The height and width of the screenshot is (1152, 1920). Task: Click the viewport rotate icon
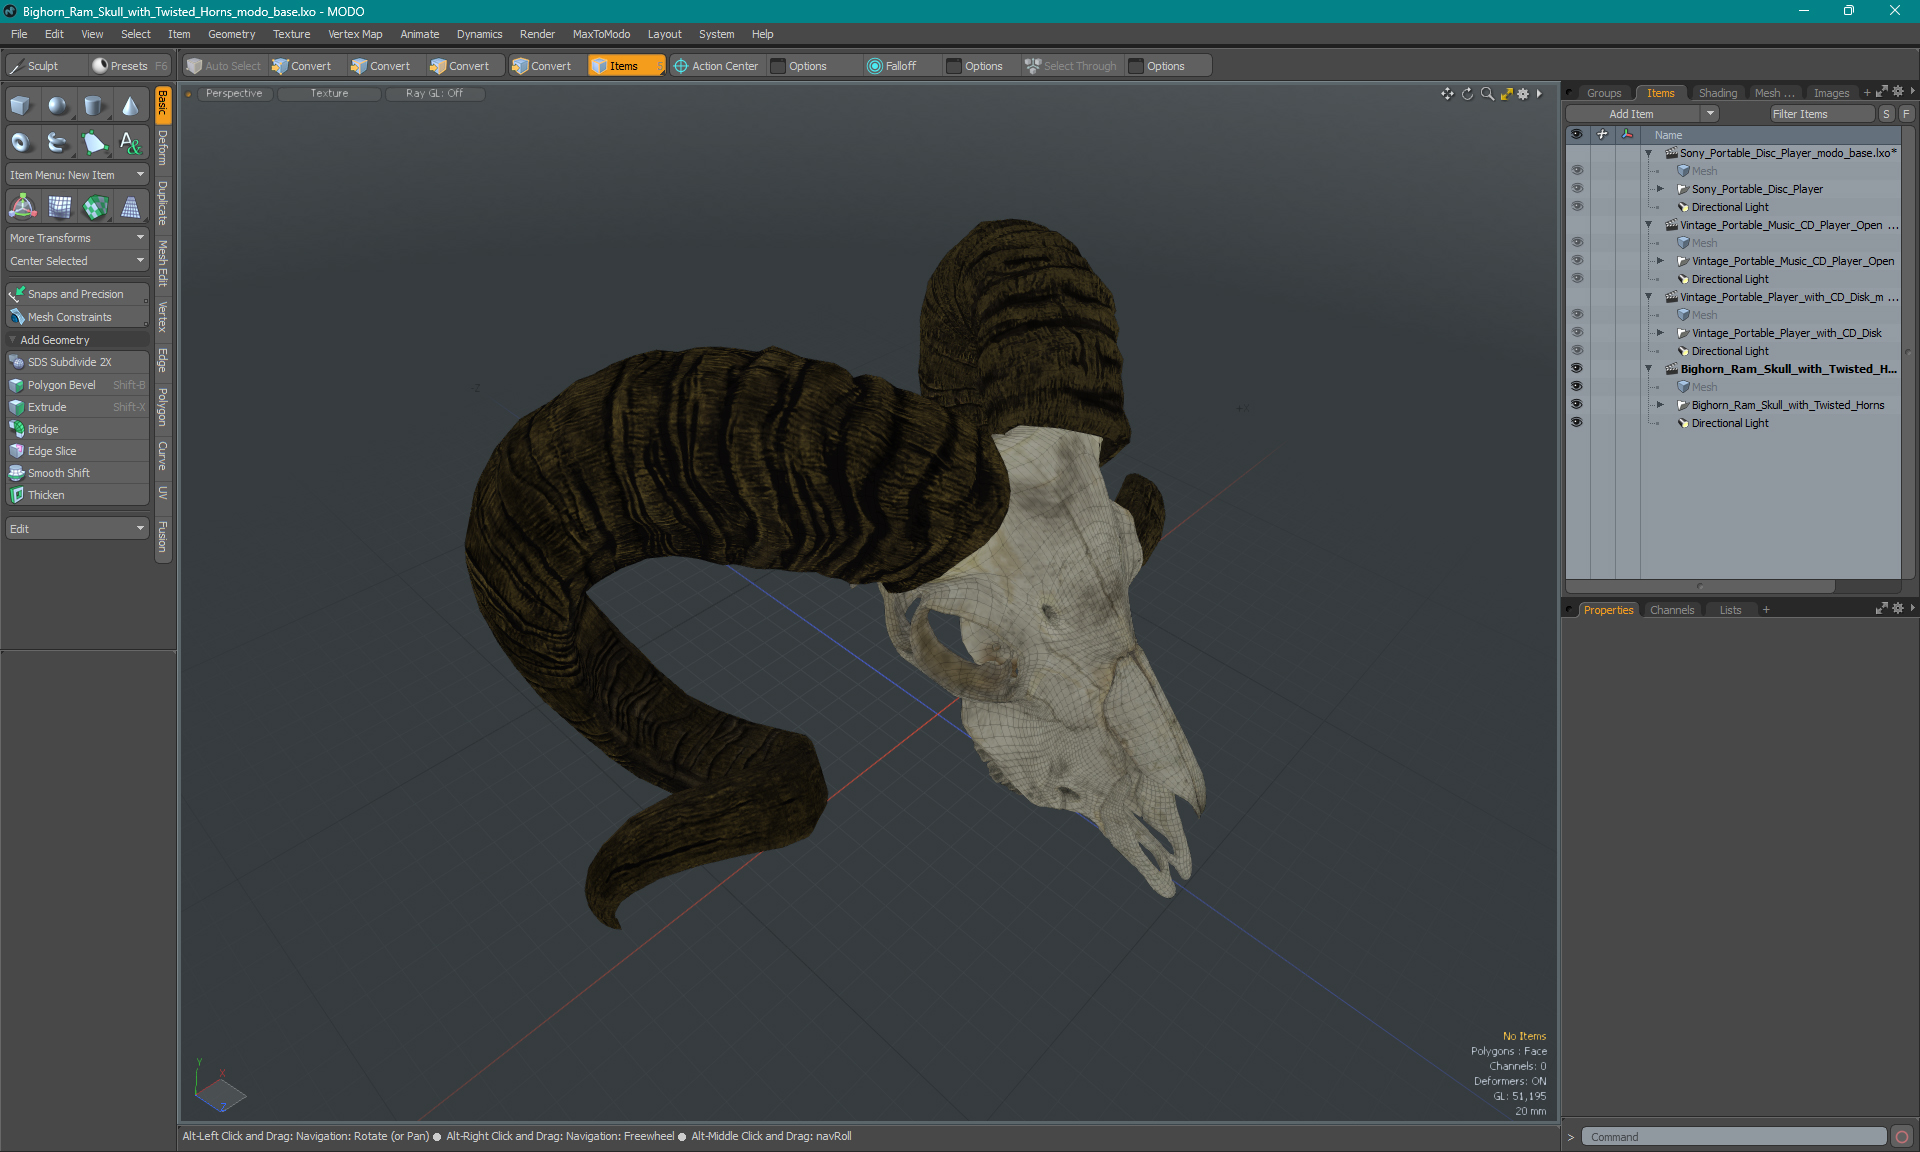tap(1467, 94)
